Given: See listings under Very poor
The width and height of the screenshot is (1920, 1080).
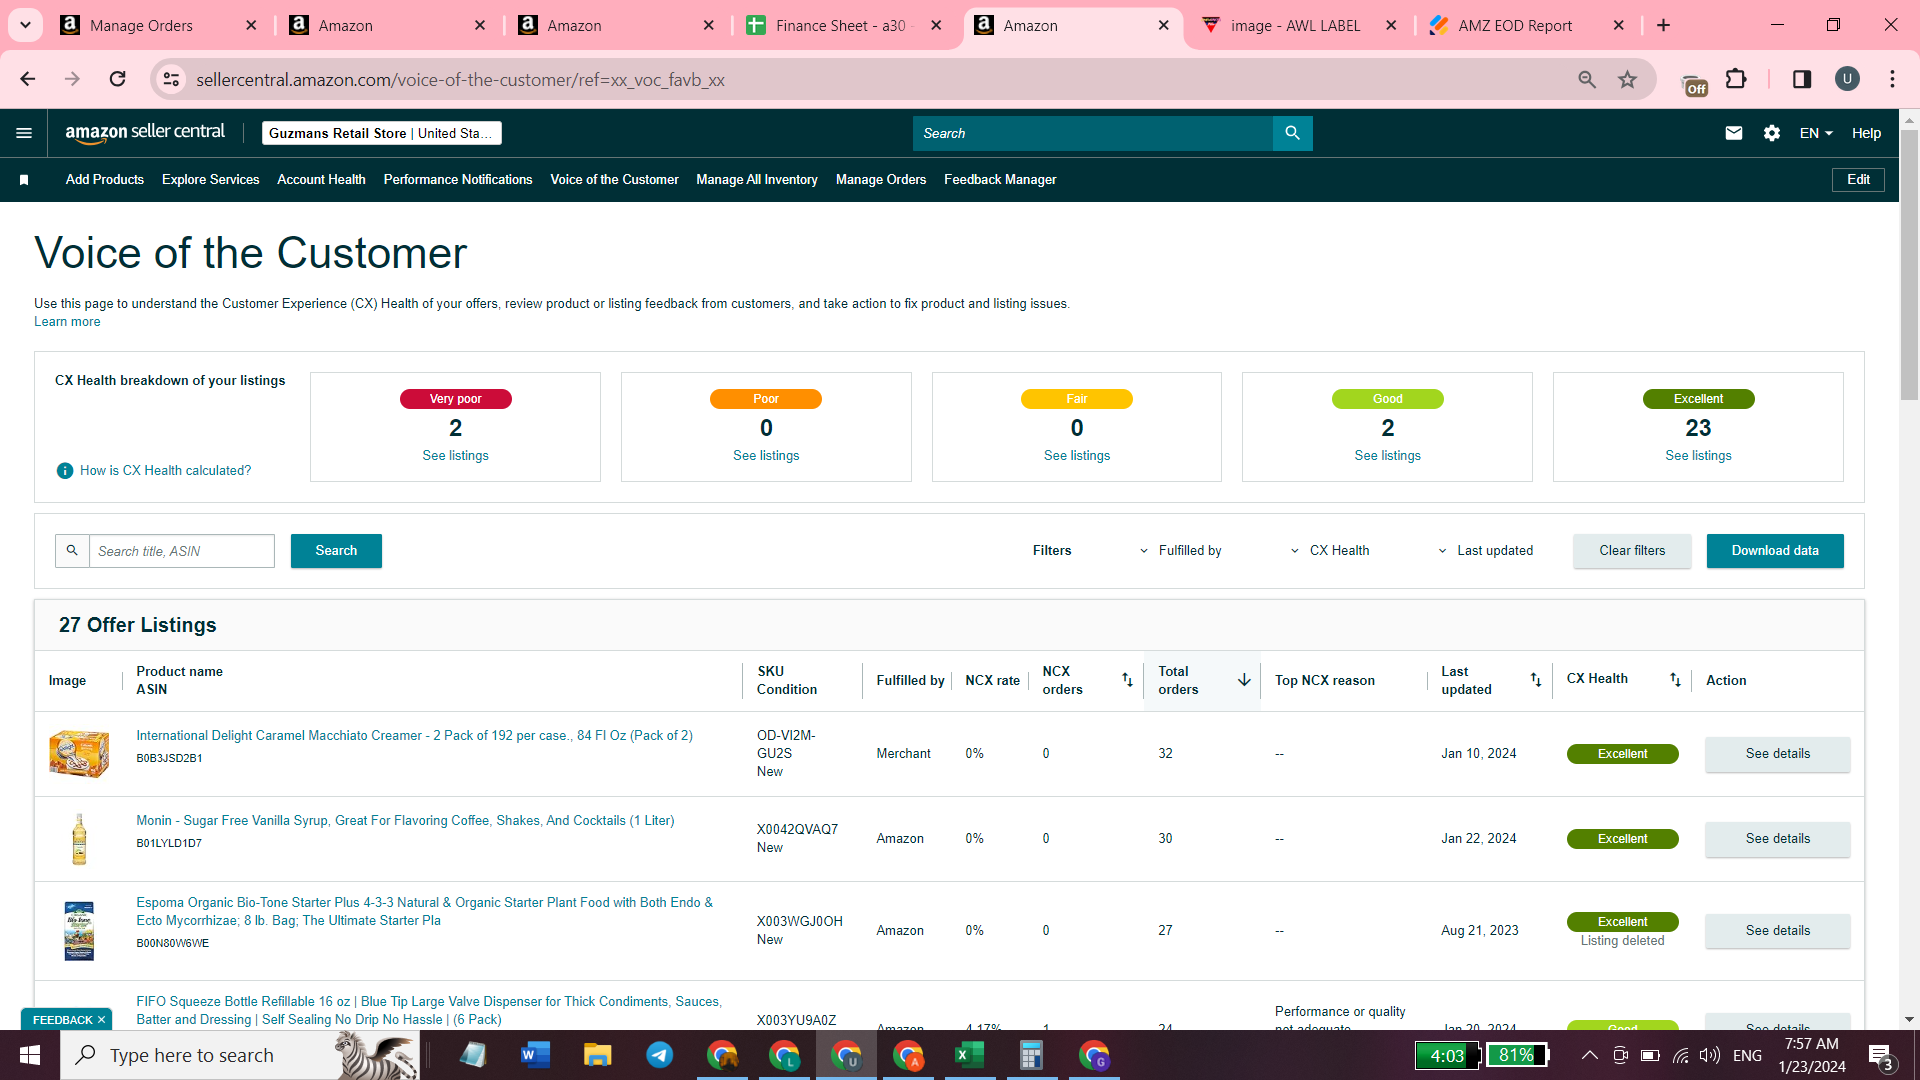Looking at the screenshot, I should click(455, 456).
